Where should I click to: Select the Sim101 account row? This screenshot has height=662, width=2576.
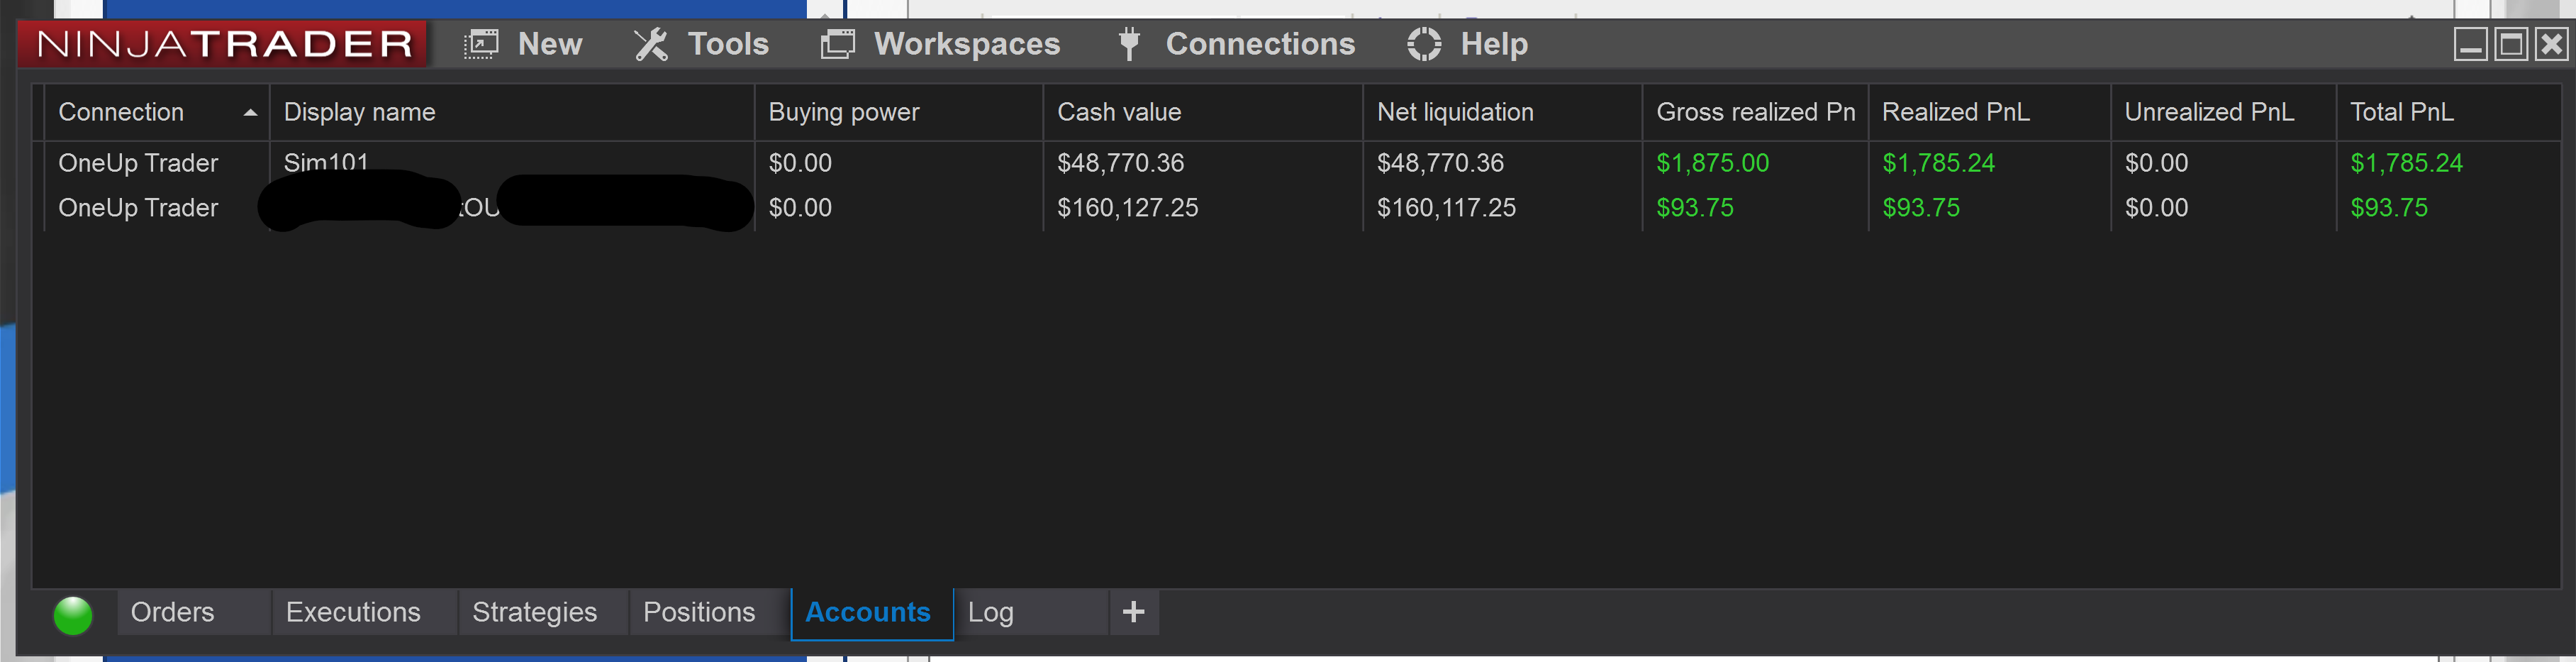1300,163
